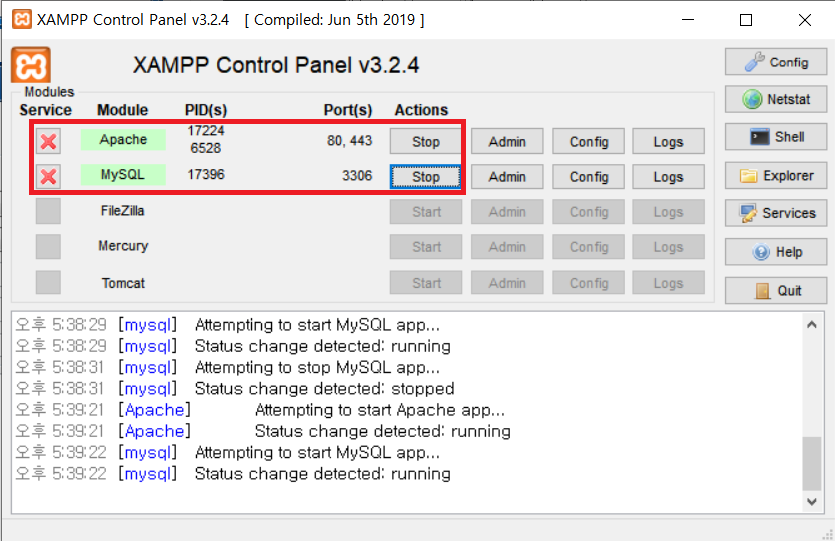This screenshot has height=541, width=835.
Task: Open the FileZilla Logs menu
Action: (x=668, y=212)
